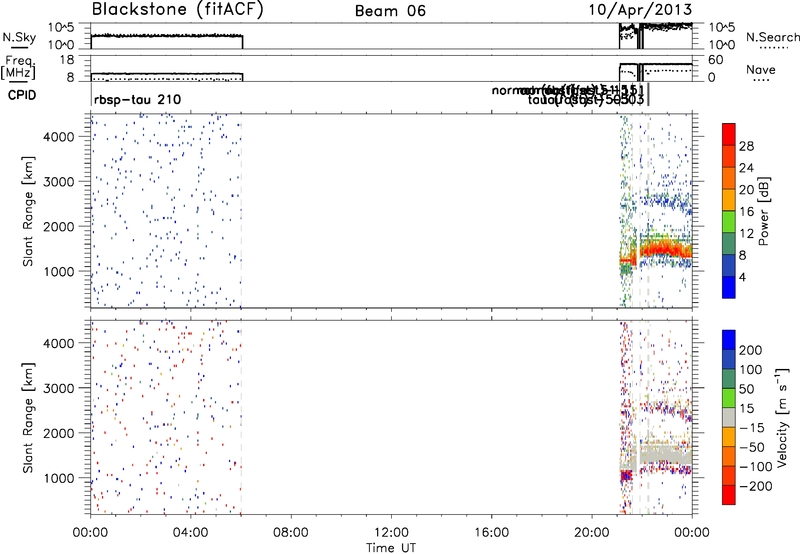Screen dimensions: 800x554
Task: Select the 'N.Search' legend label
Action: [x=772, y=37]
